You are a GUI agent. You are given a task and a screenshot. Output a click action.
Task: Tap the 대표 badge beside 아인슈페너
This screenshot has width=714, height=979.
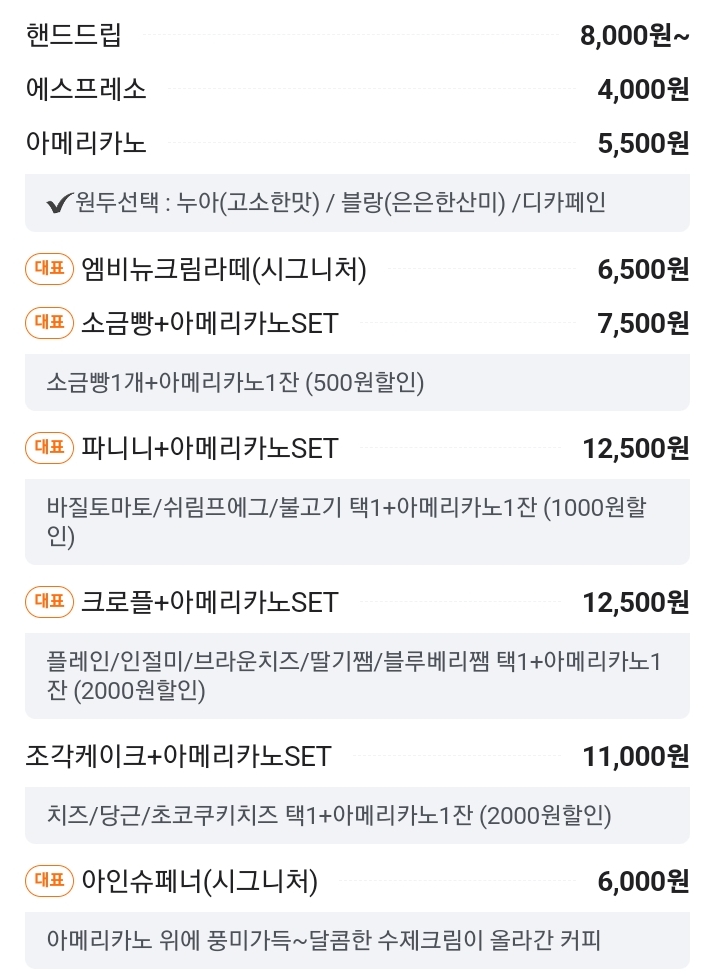coord(49,880)
